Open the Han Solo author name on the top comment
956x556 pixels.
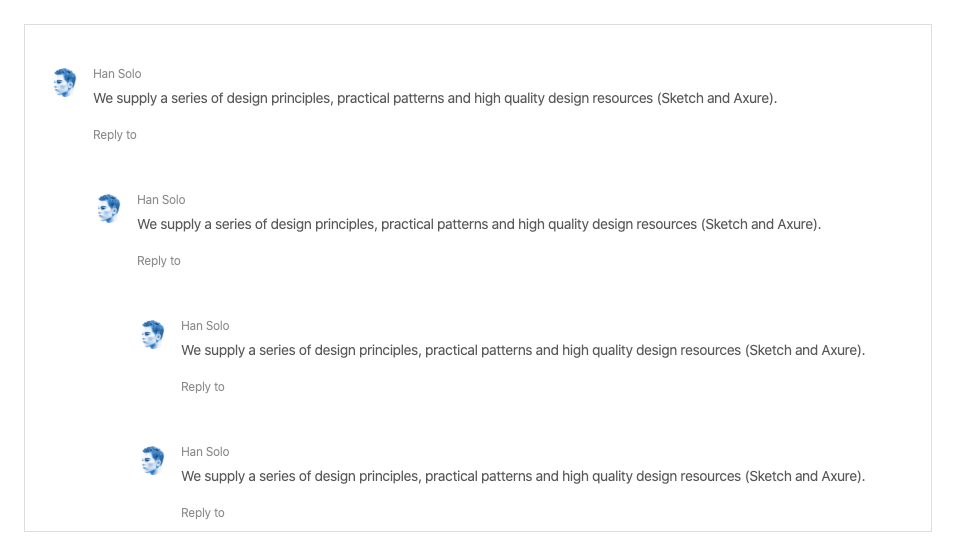(117, 74)
